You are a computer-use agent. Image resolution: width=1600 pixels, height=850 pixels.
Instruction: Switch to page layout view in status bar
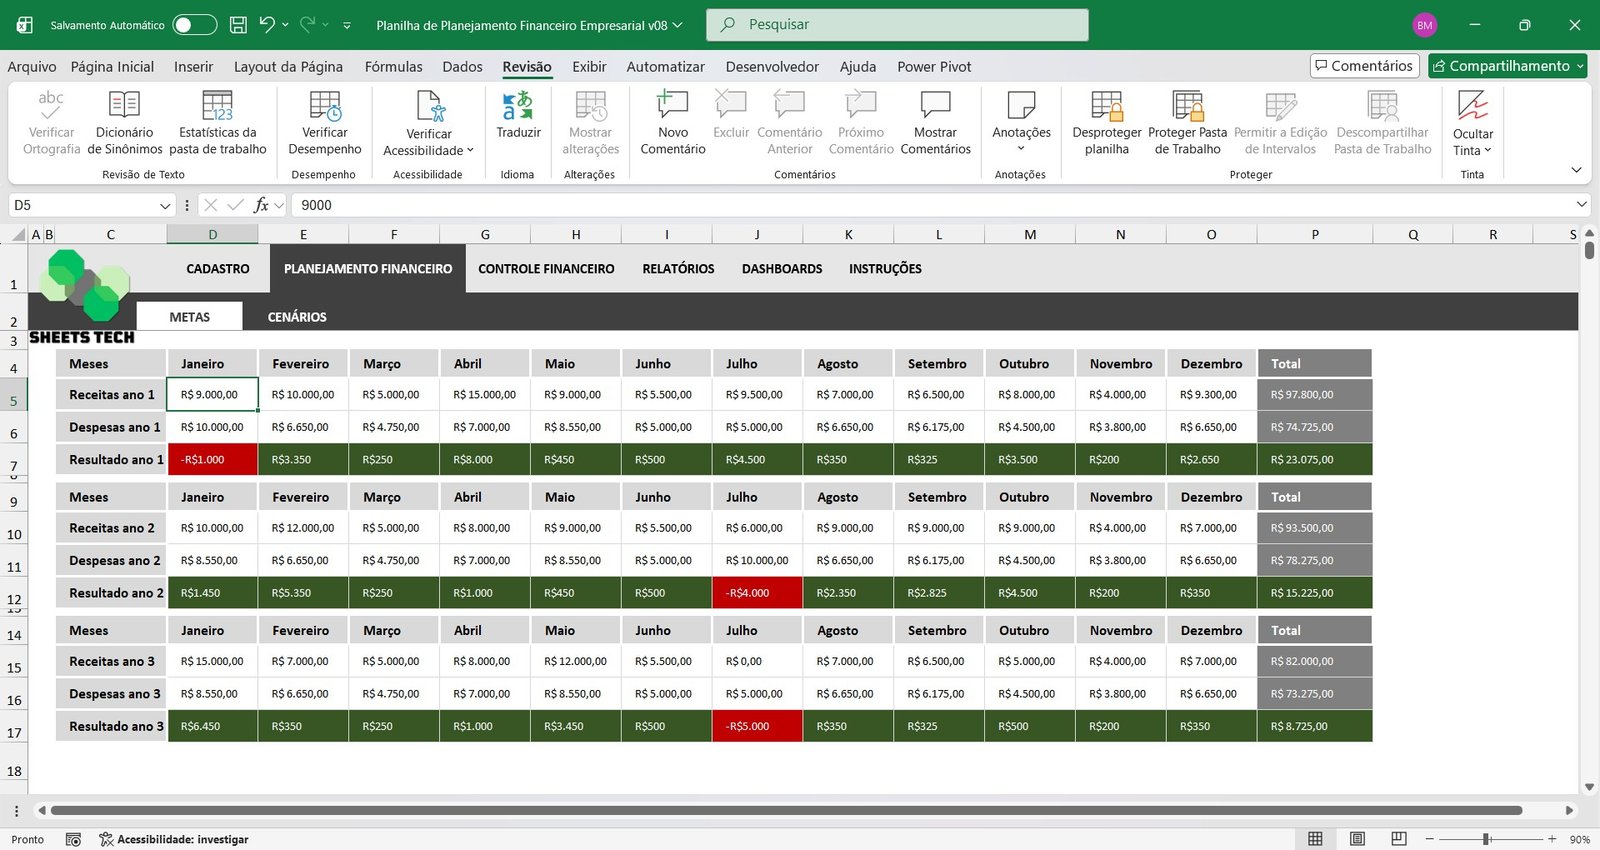point(1357,839)
